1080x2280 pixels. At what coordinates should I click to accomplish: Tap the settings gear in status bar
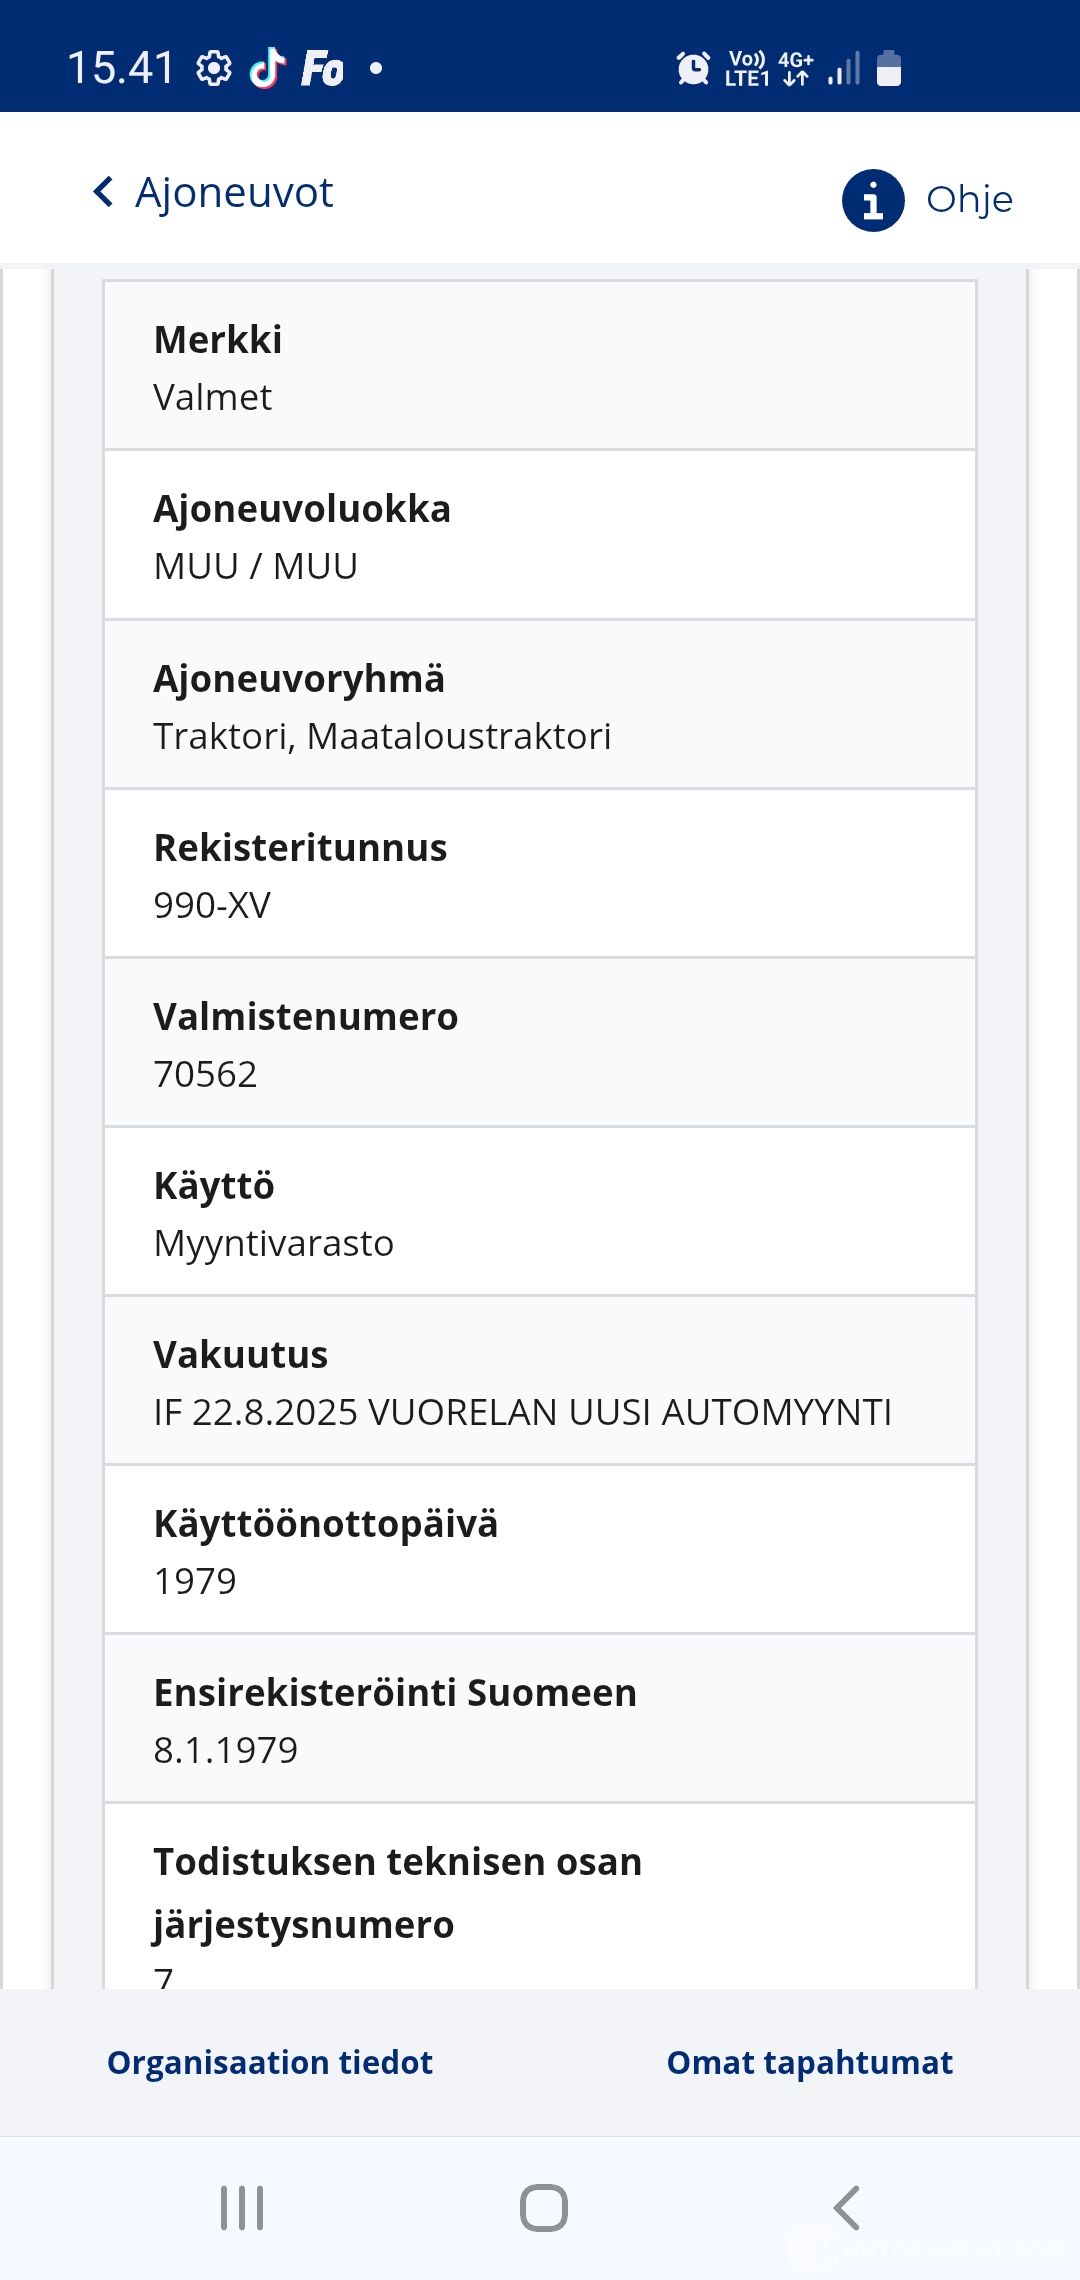213,69
